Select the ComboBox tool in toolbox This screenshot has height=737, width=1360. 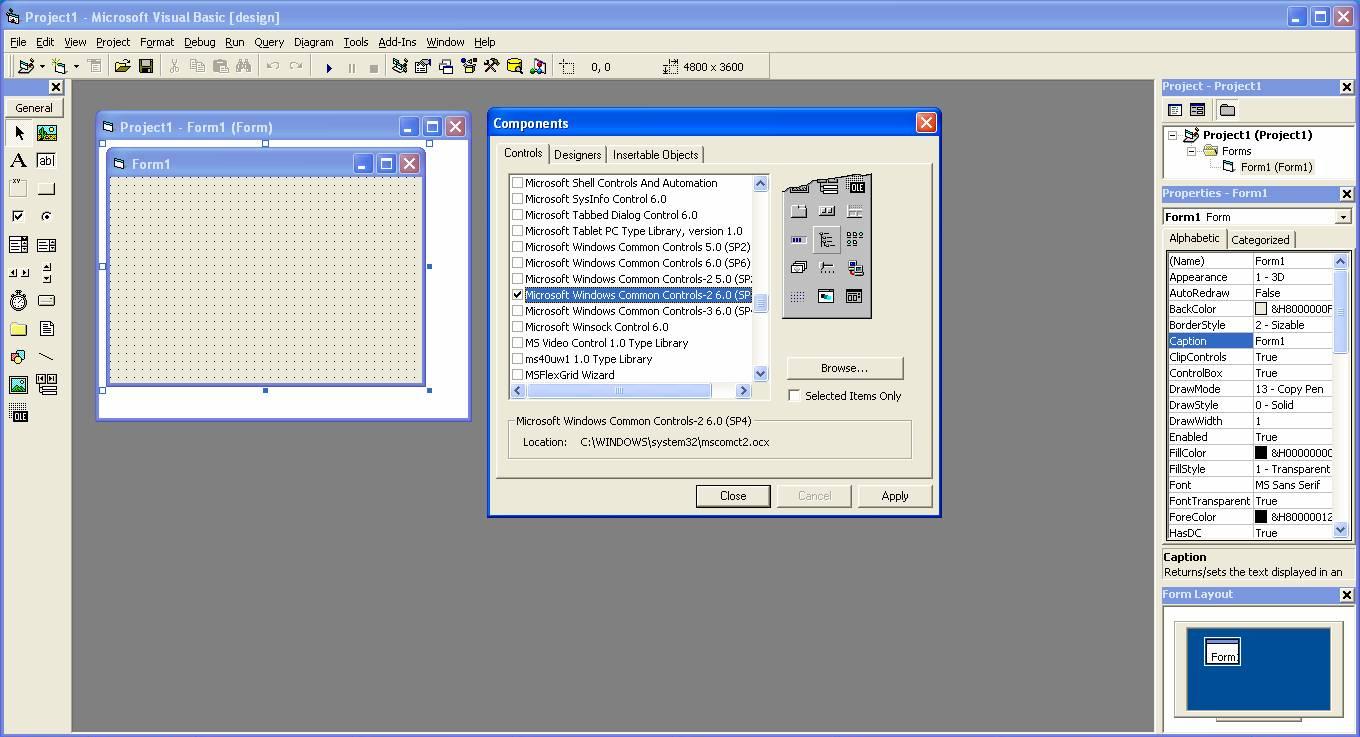(18, 245)
